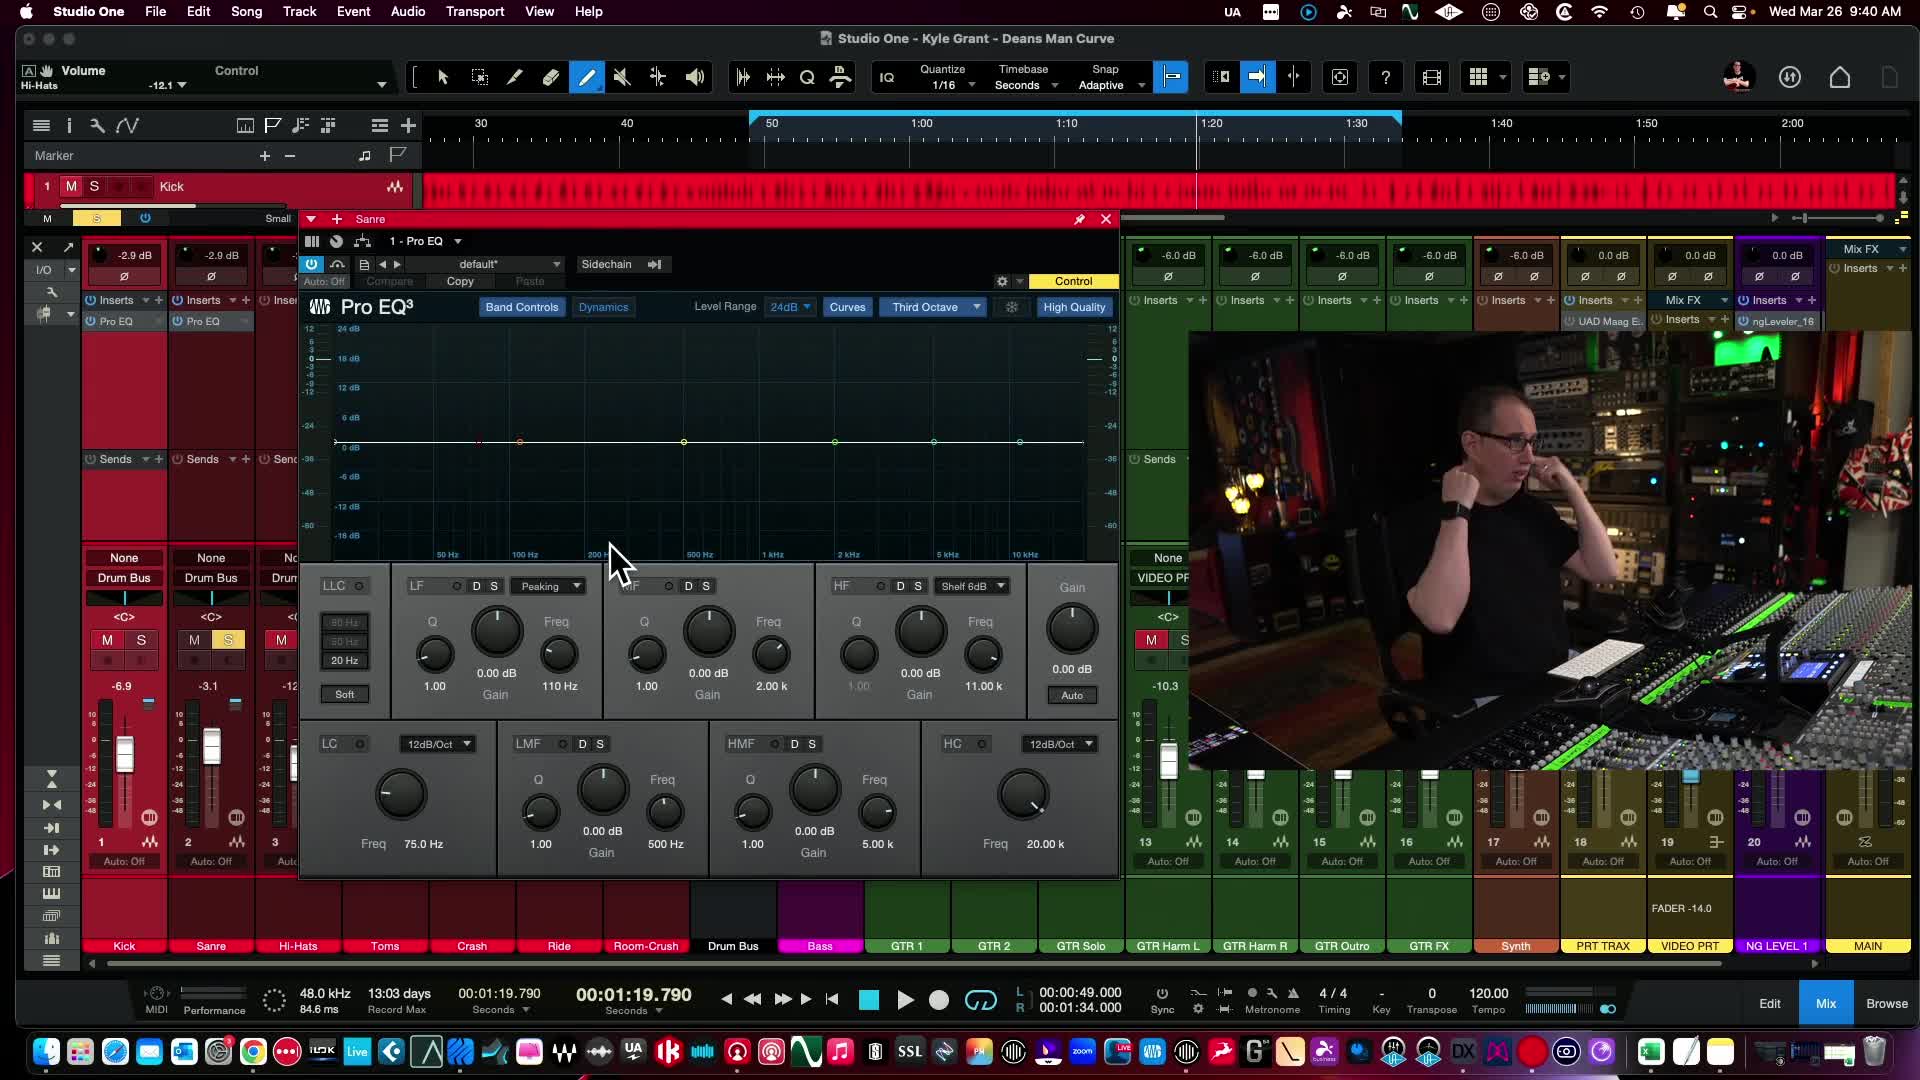1920x1080 pixels.
Task: Enable Autoscroll arrow icon
Action: [x=1257, y=77]
